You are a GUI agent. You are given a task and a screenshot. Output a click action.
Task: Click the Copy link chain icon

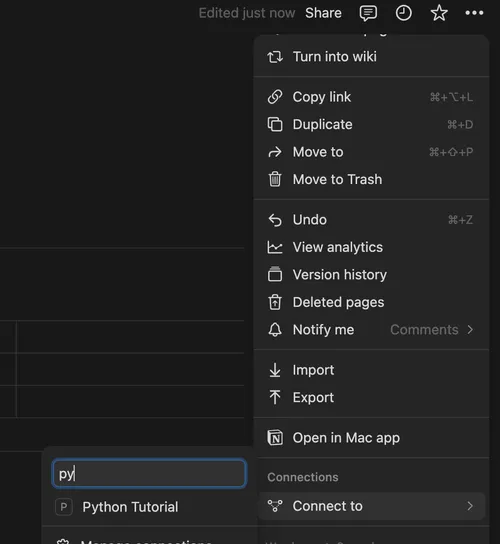(x=275, y=97)
